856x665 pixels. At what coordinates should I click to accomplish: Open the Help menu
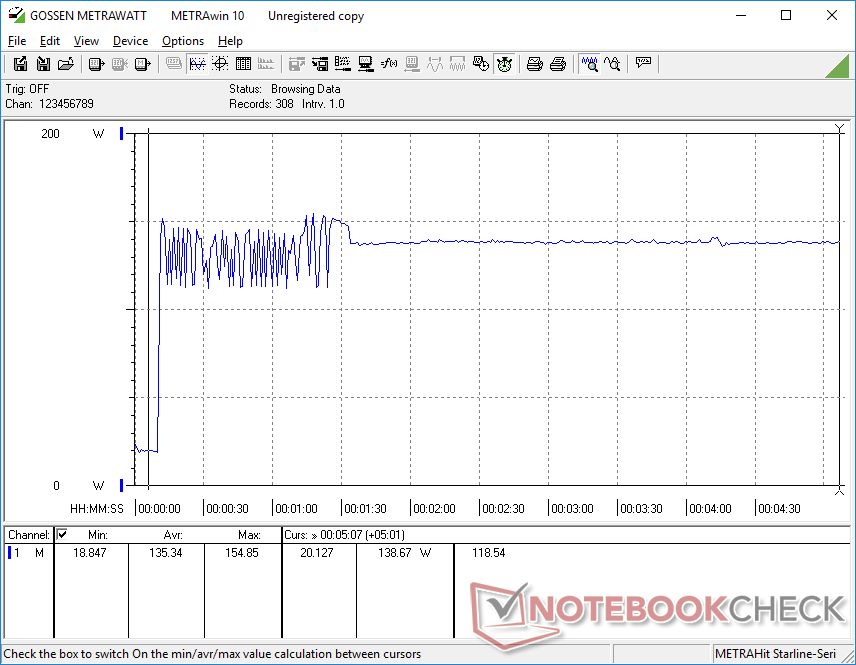230,41
